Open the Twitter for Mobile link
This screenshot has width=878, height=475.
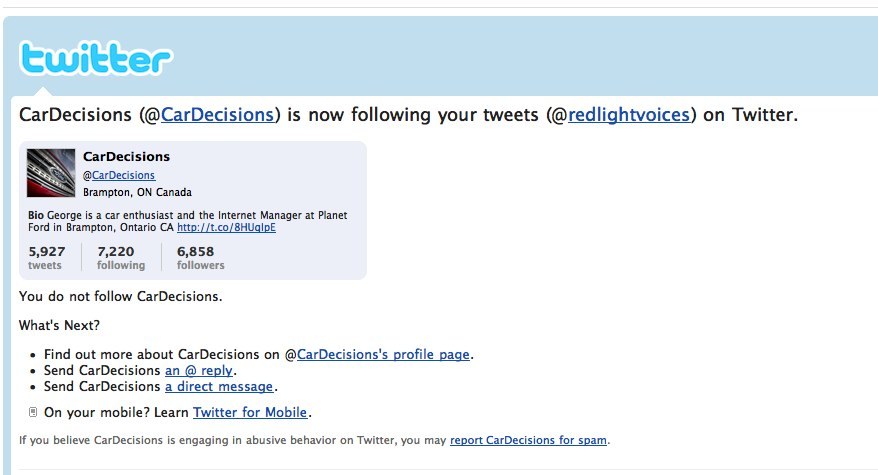pos(251,412)
